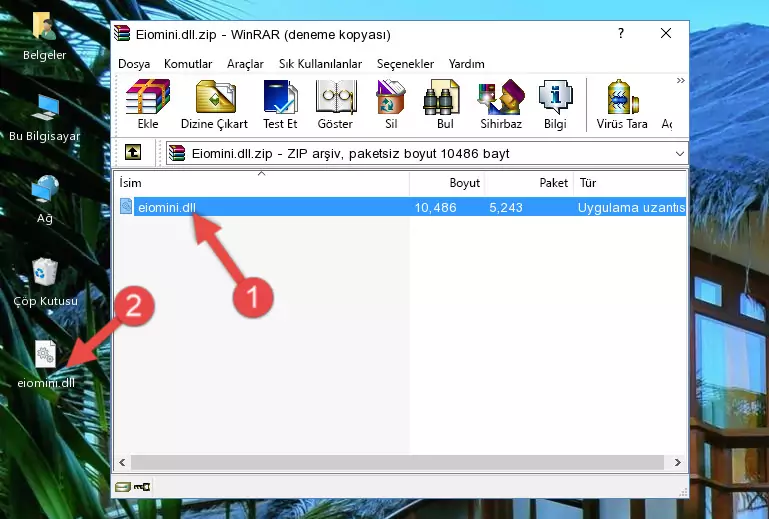Screen dimensions: 769x519
Task: Click the 5,243 packed size cell
Action: [x=506, y=208]
